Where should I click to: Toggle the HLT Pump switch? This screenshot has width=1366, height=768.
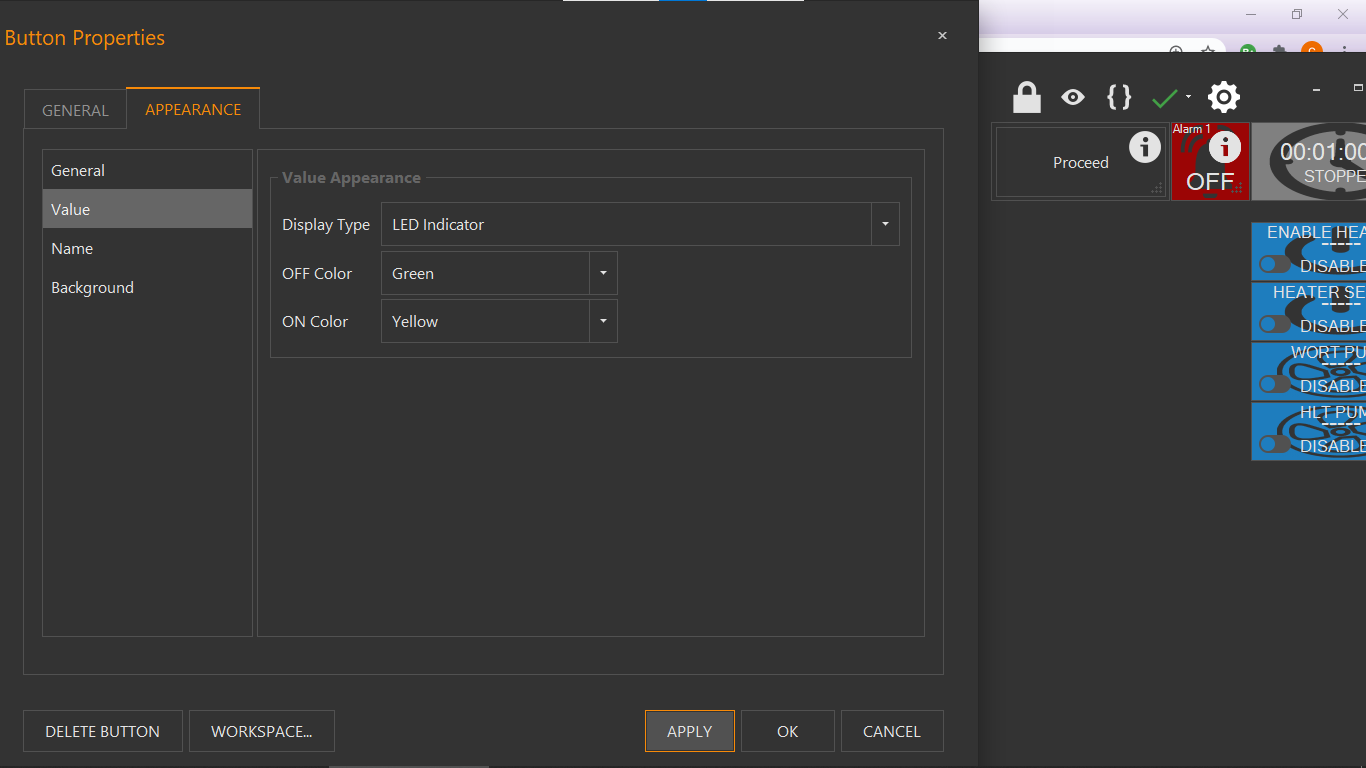[1275, 444]
